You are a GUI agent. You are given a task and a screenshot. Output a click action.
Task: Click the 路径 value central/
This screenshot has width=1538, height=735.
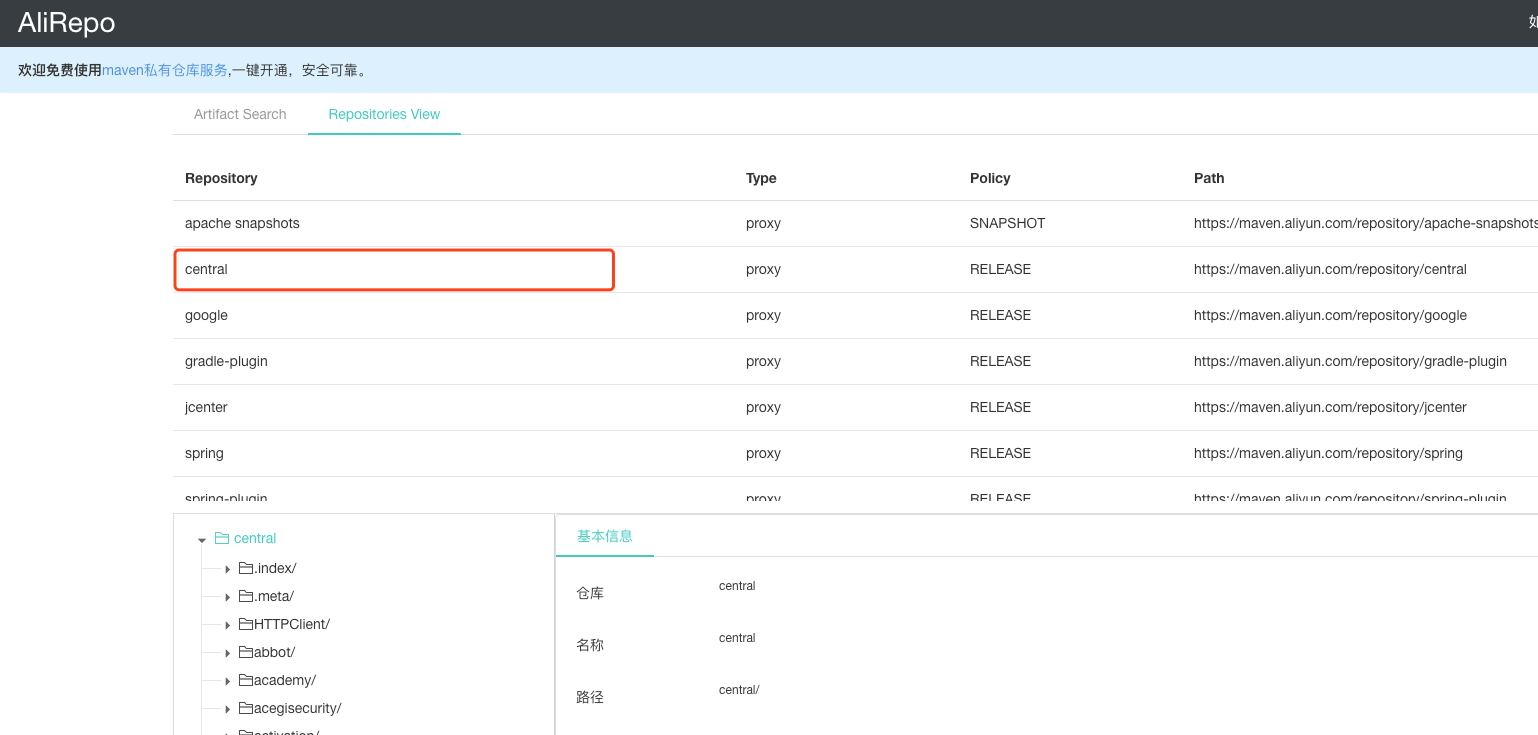tap(739, 690)
